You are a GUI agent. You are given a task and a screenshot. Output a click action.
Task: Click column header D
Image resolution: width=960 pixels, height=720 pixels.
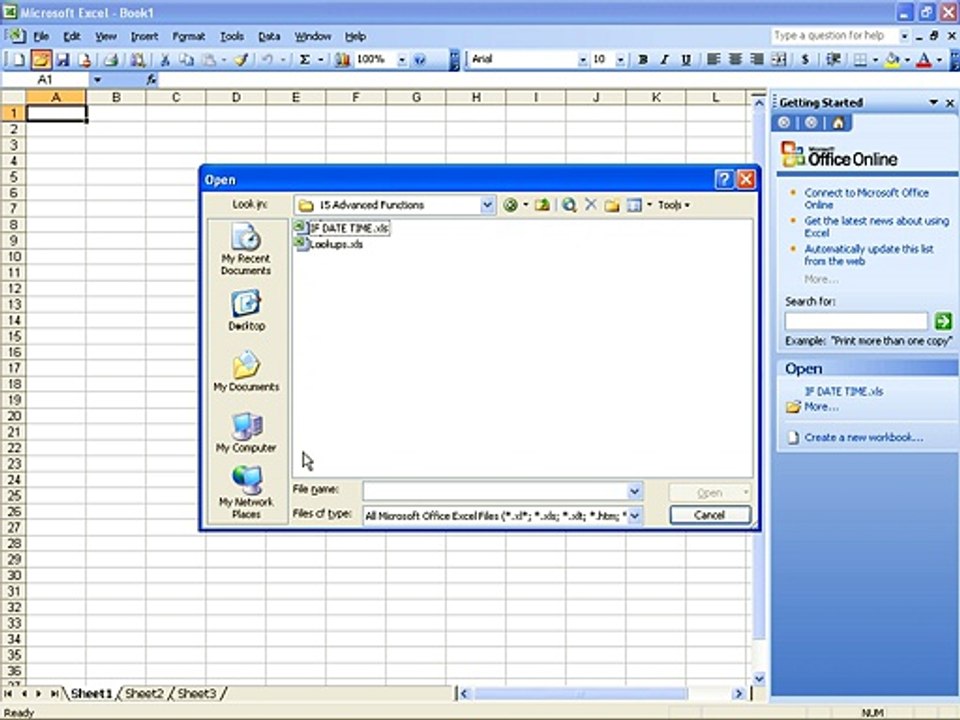point(236,97)
